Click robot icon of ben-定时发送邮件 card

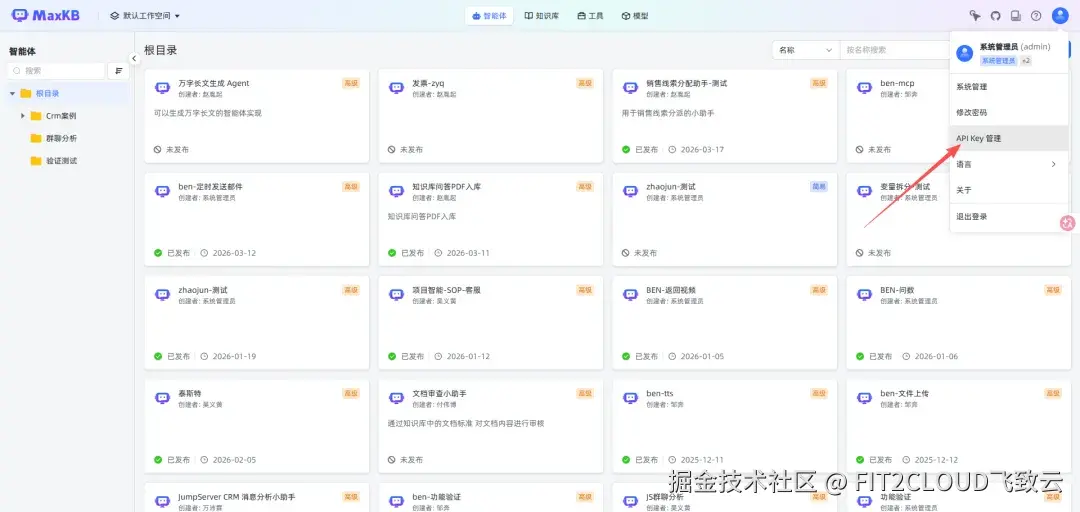point(163,191)
